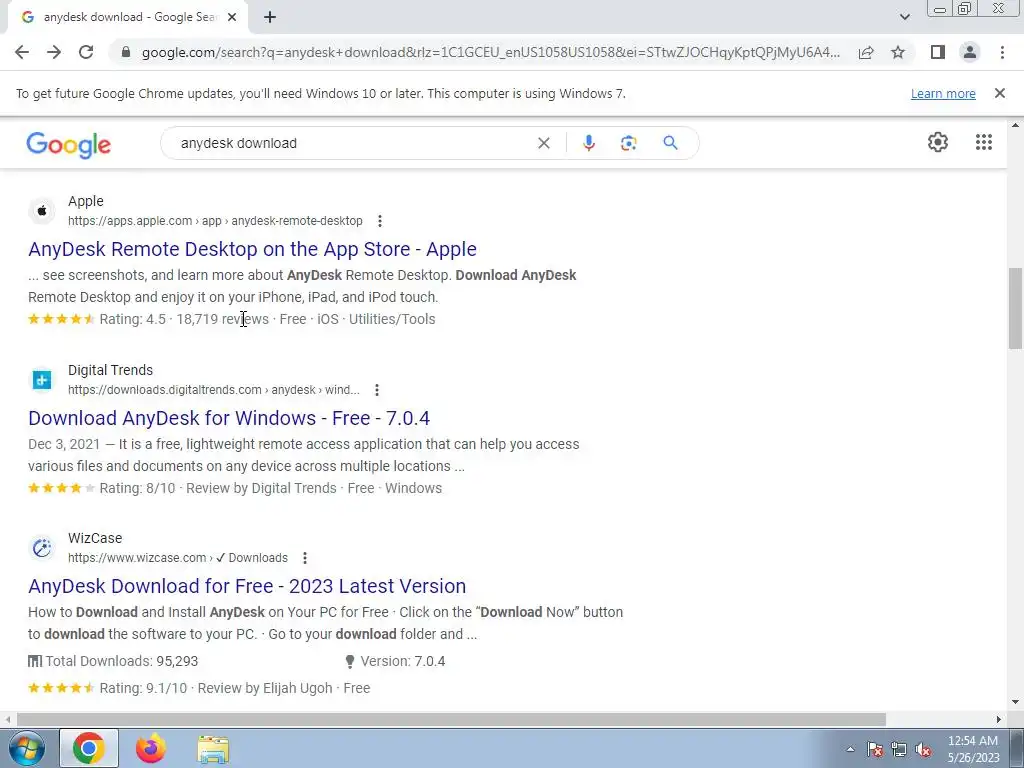Open Windows Explorer from the taskbar
1024x768 pixels.
(213, 748)
